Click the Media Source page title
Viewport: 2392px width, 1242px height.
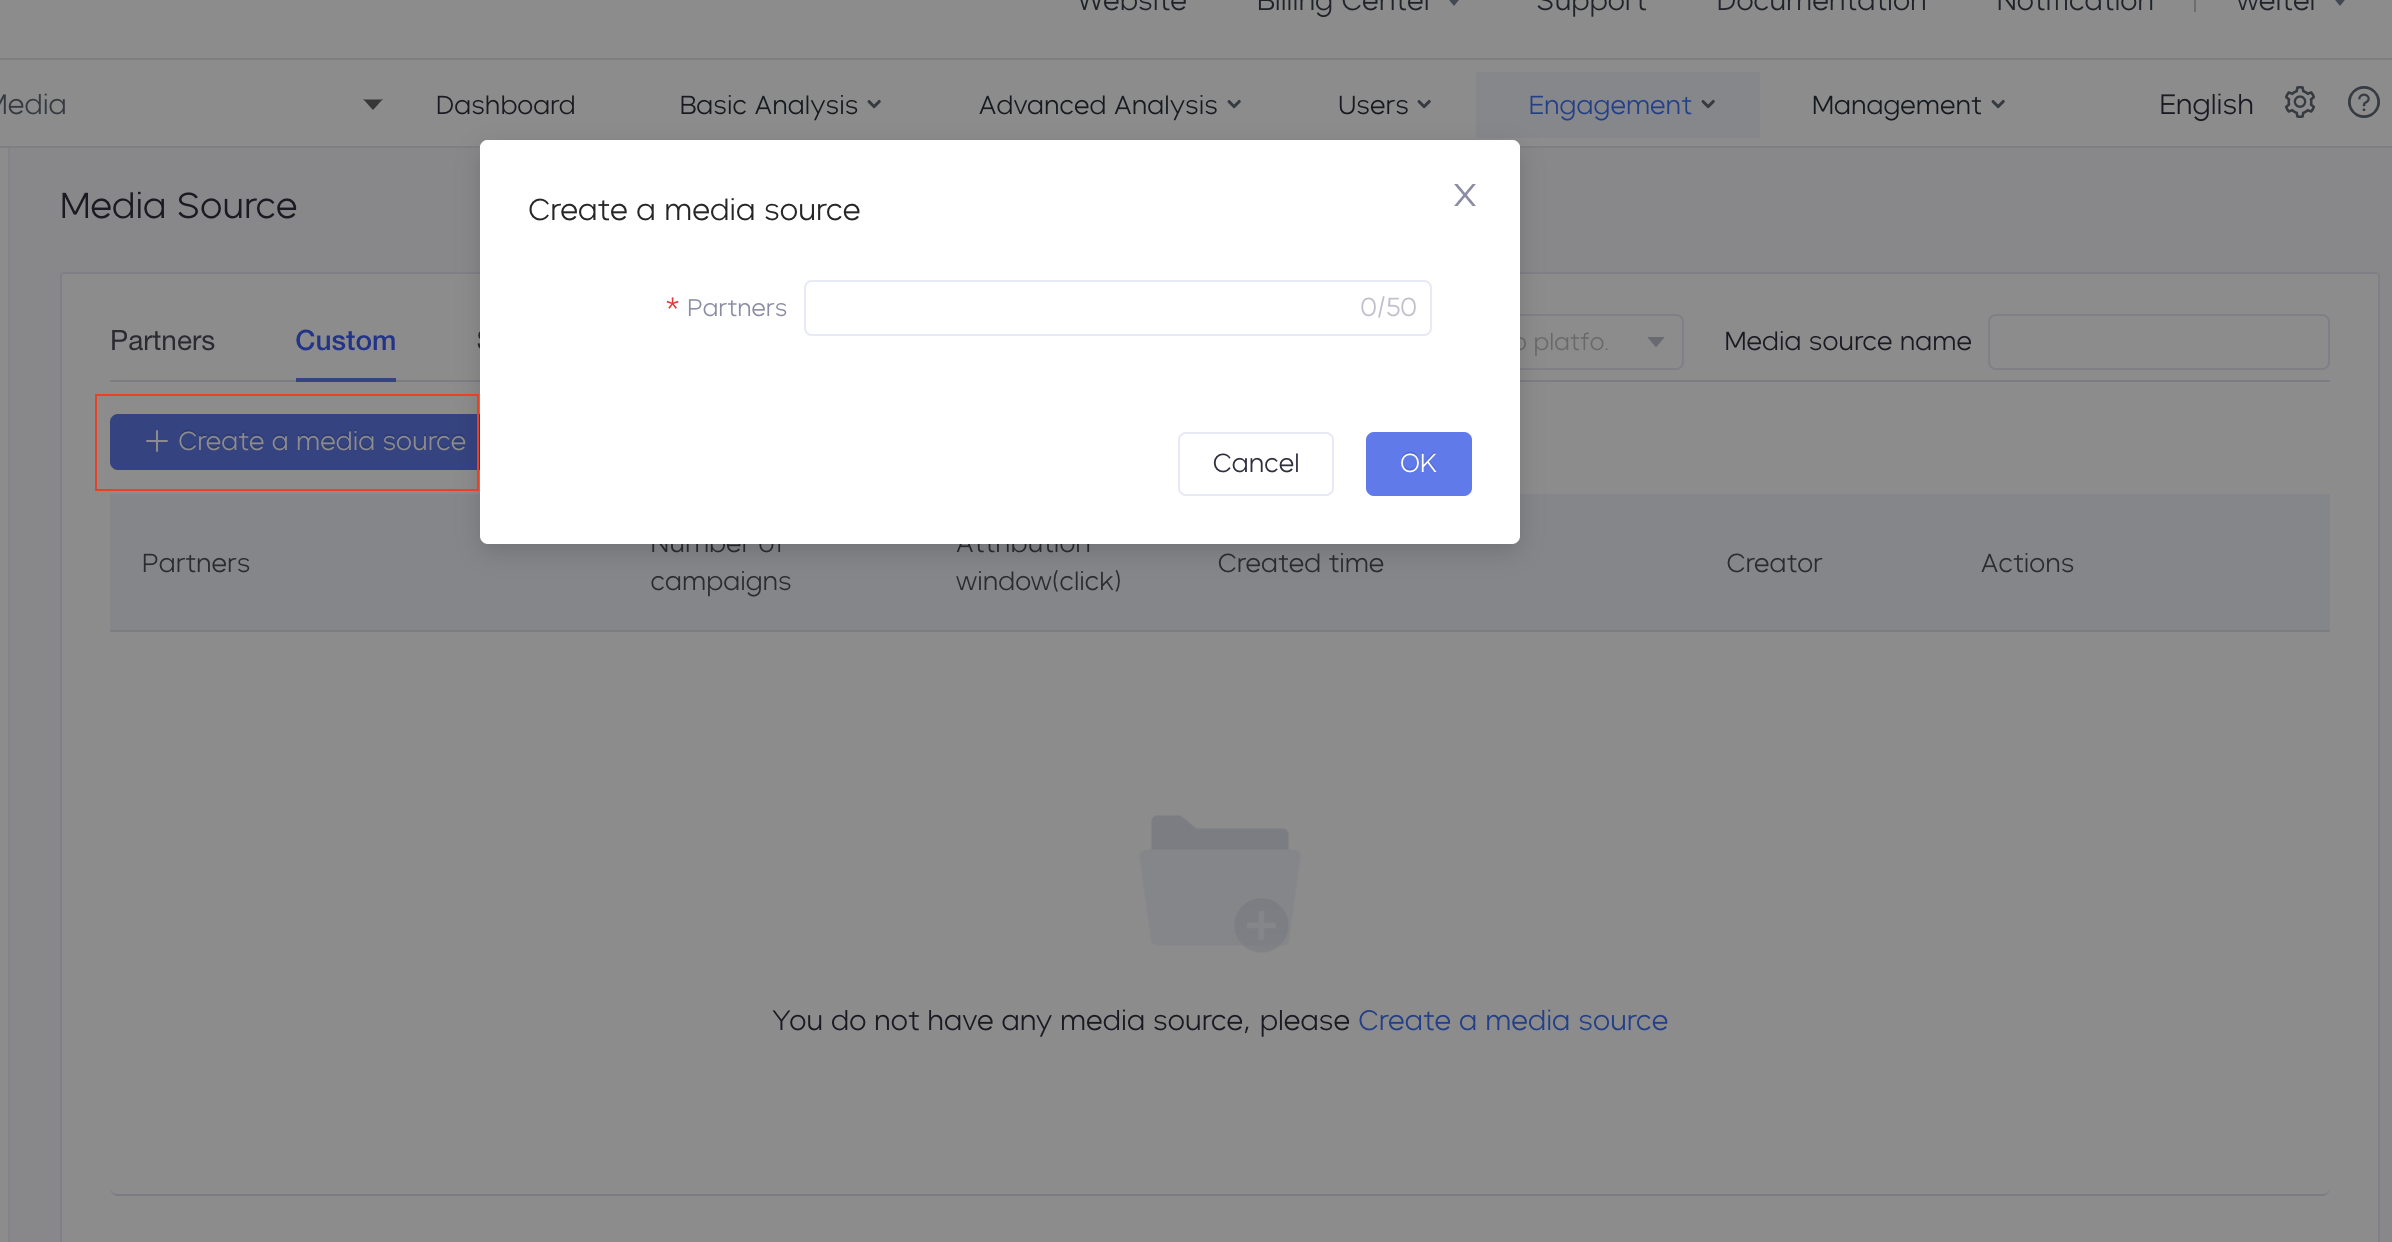178,206
